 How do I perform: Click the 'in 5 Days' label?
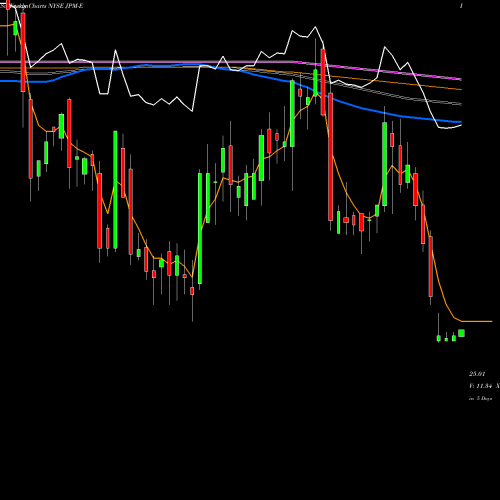(x=481, y=398)
